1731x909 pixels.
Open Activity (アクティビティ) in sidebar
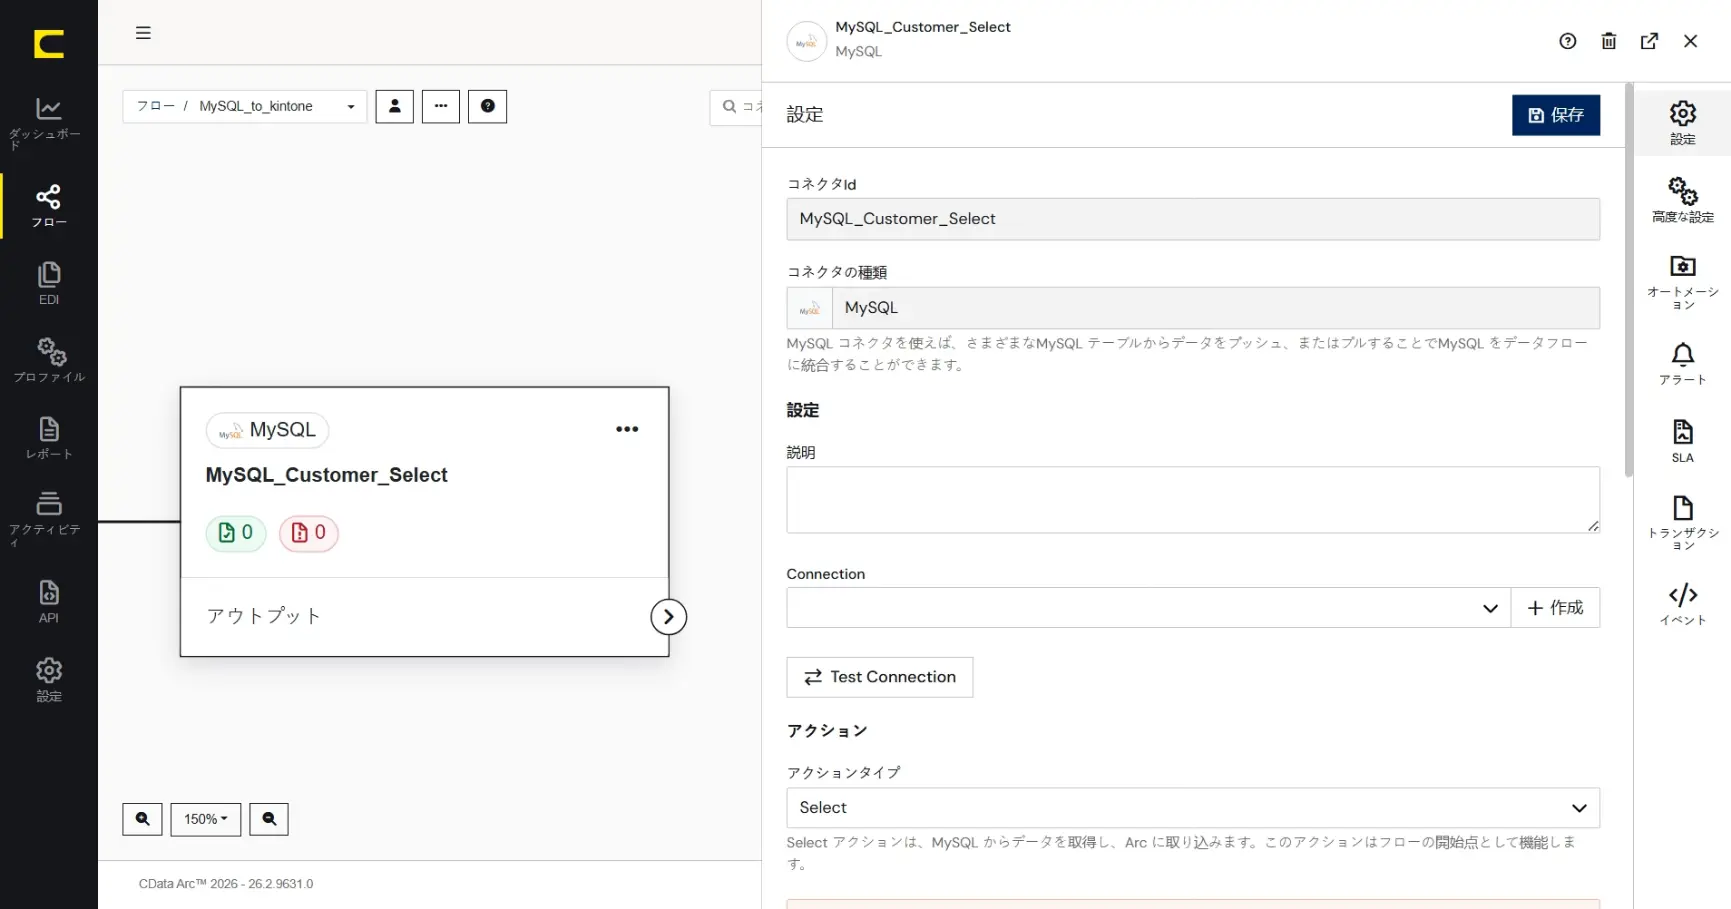click(48, 519)
